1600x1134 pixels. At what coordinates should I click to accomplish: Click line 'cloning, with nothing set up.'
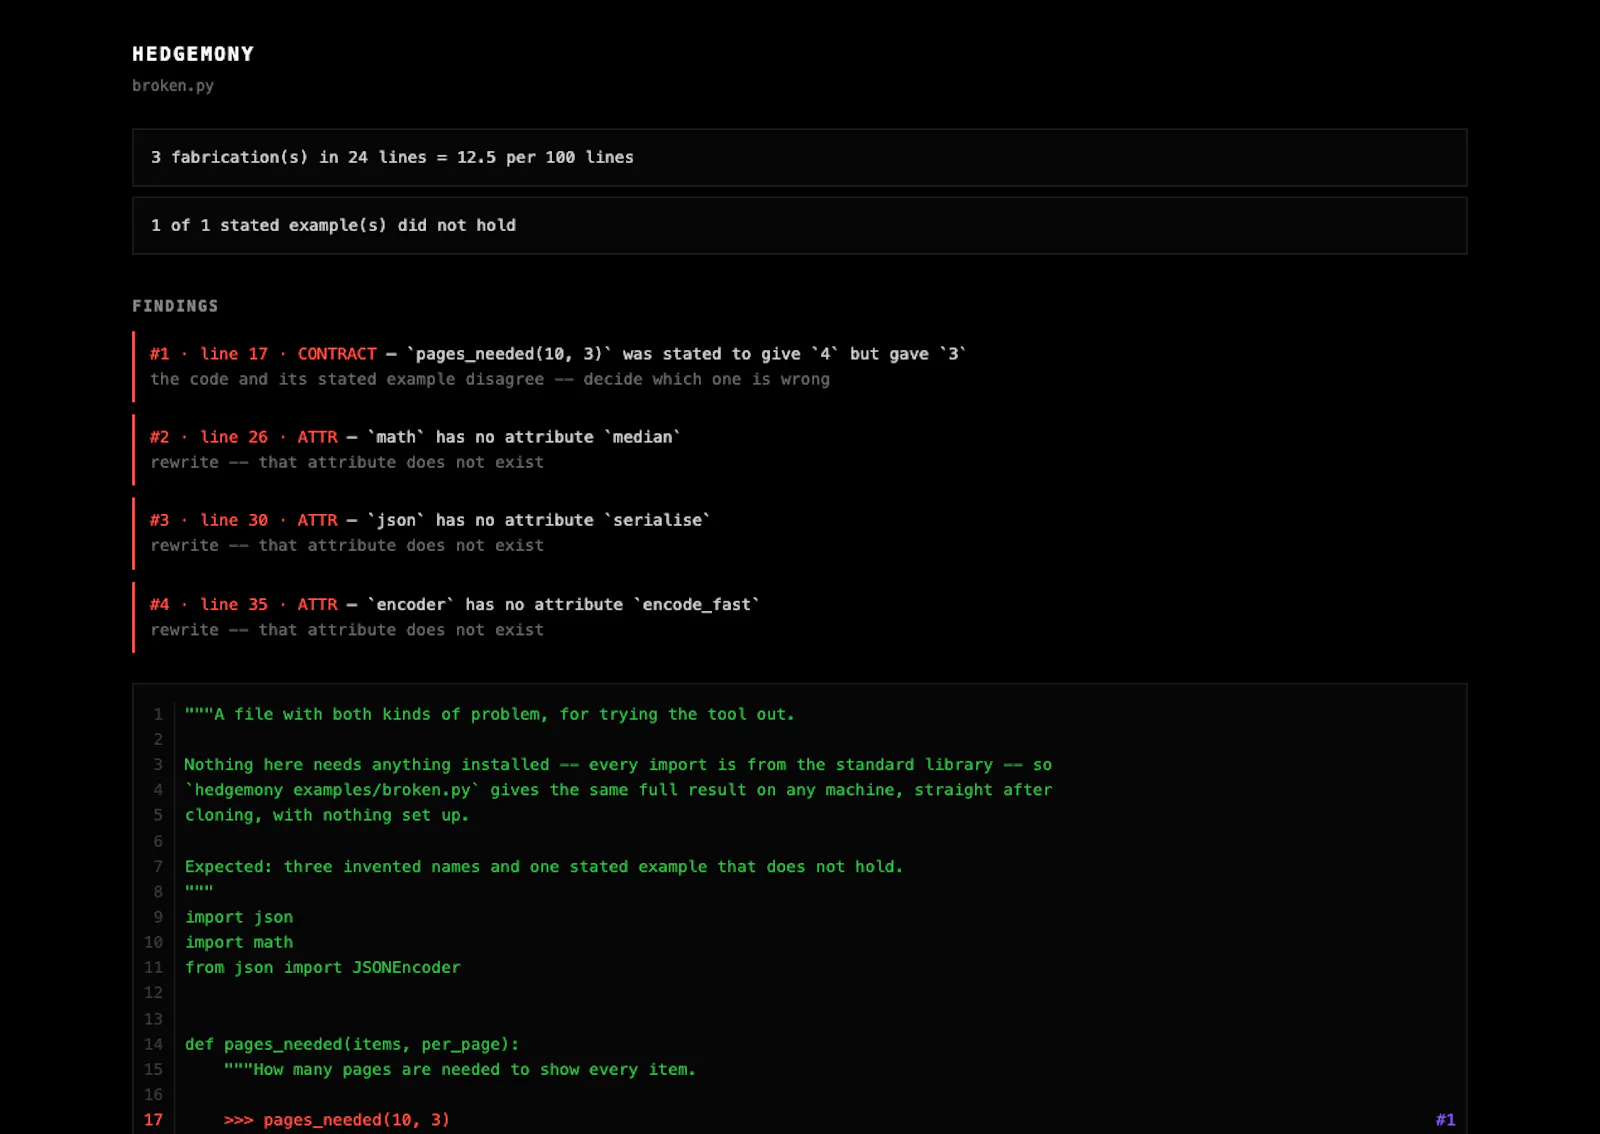coord(327,815)
